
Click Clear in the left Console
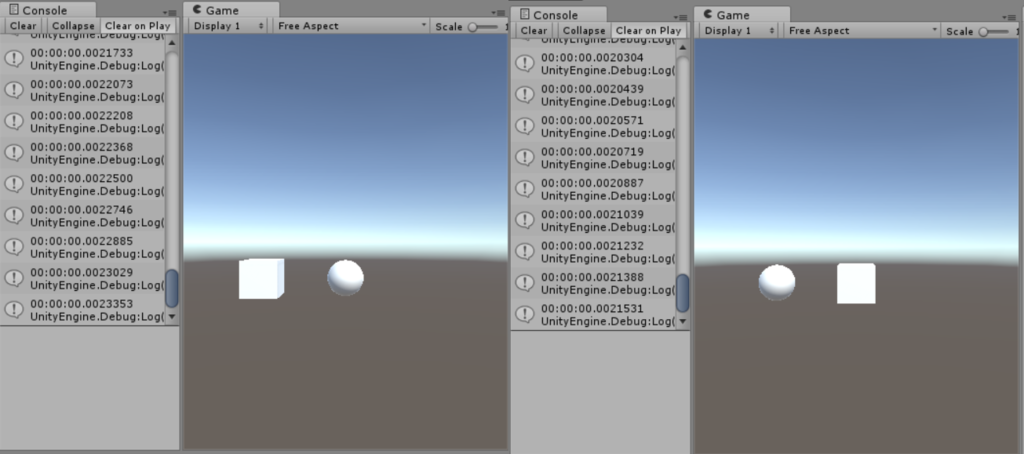(x=24, y=26)
